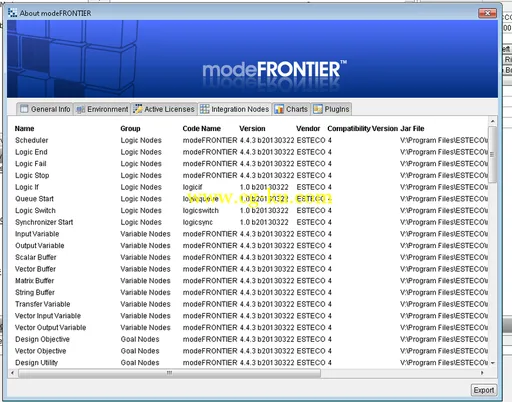
Task: Click the logicsync code name cell
Action: [x=197, y=222]
